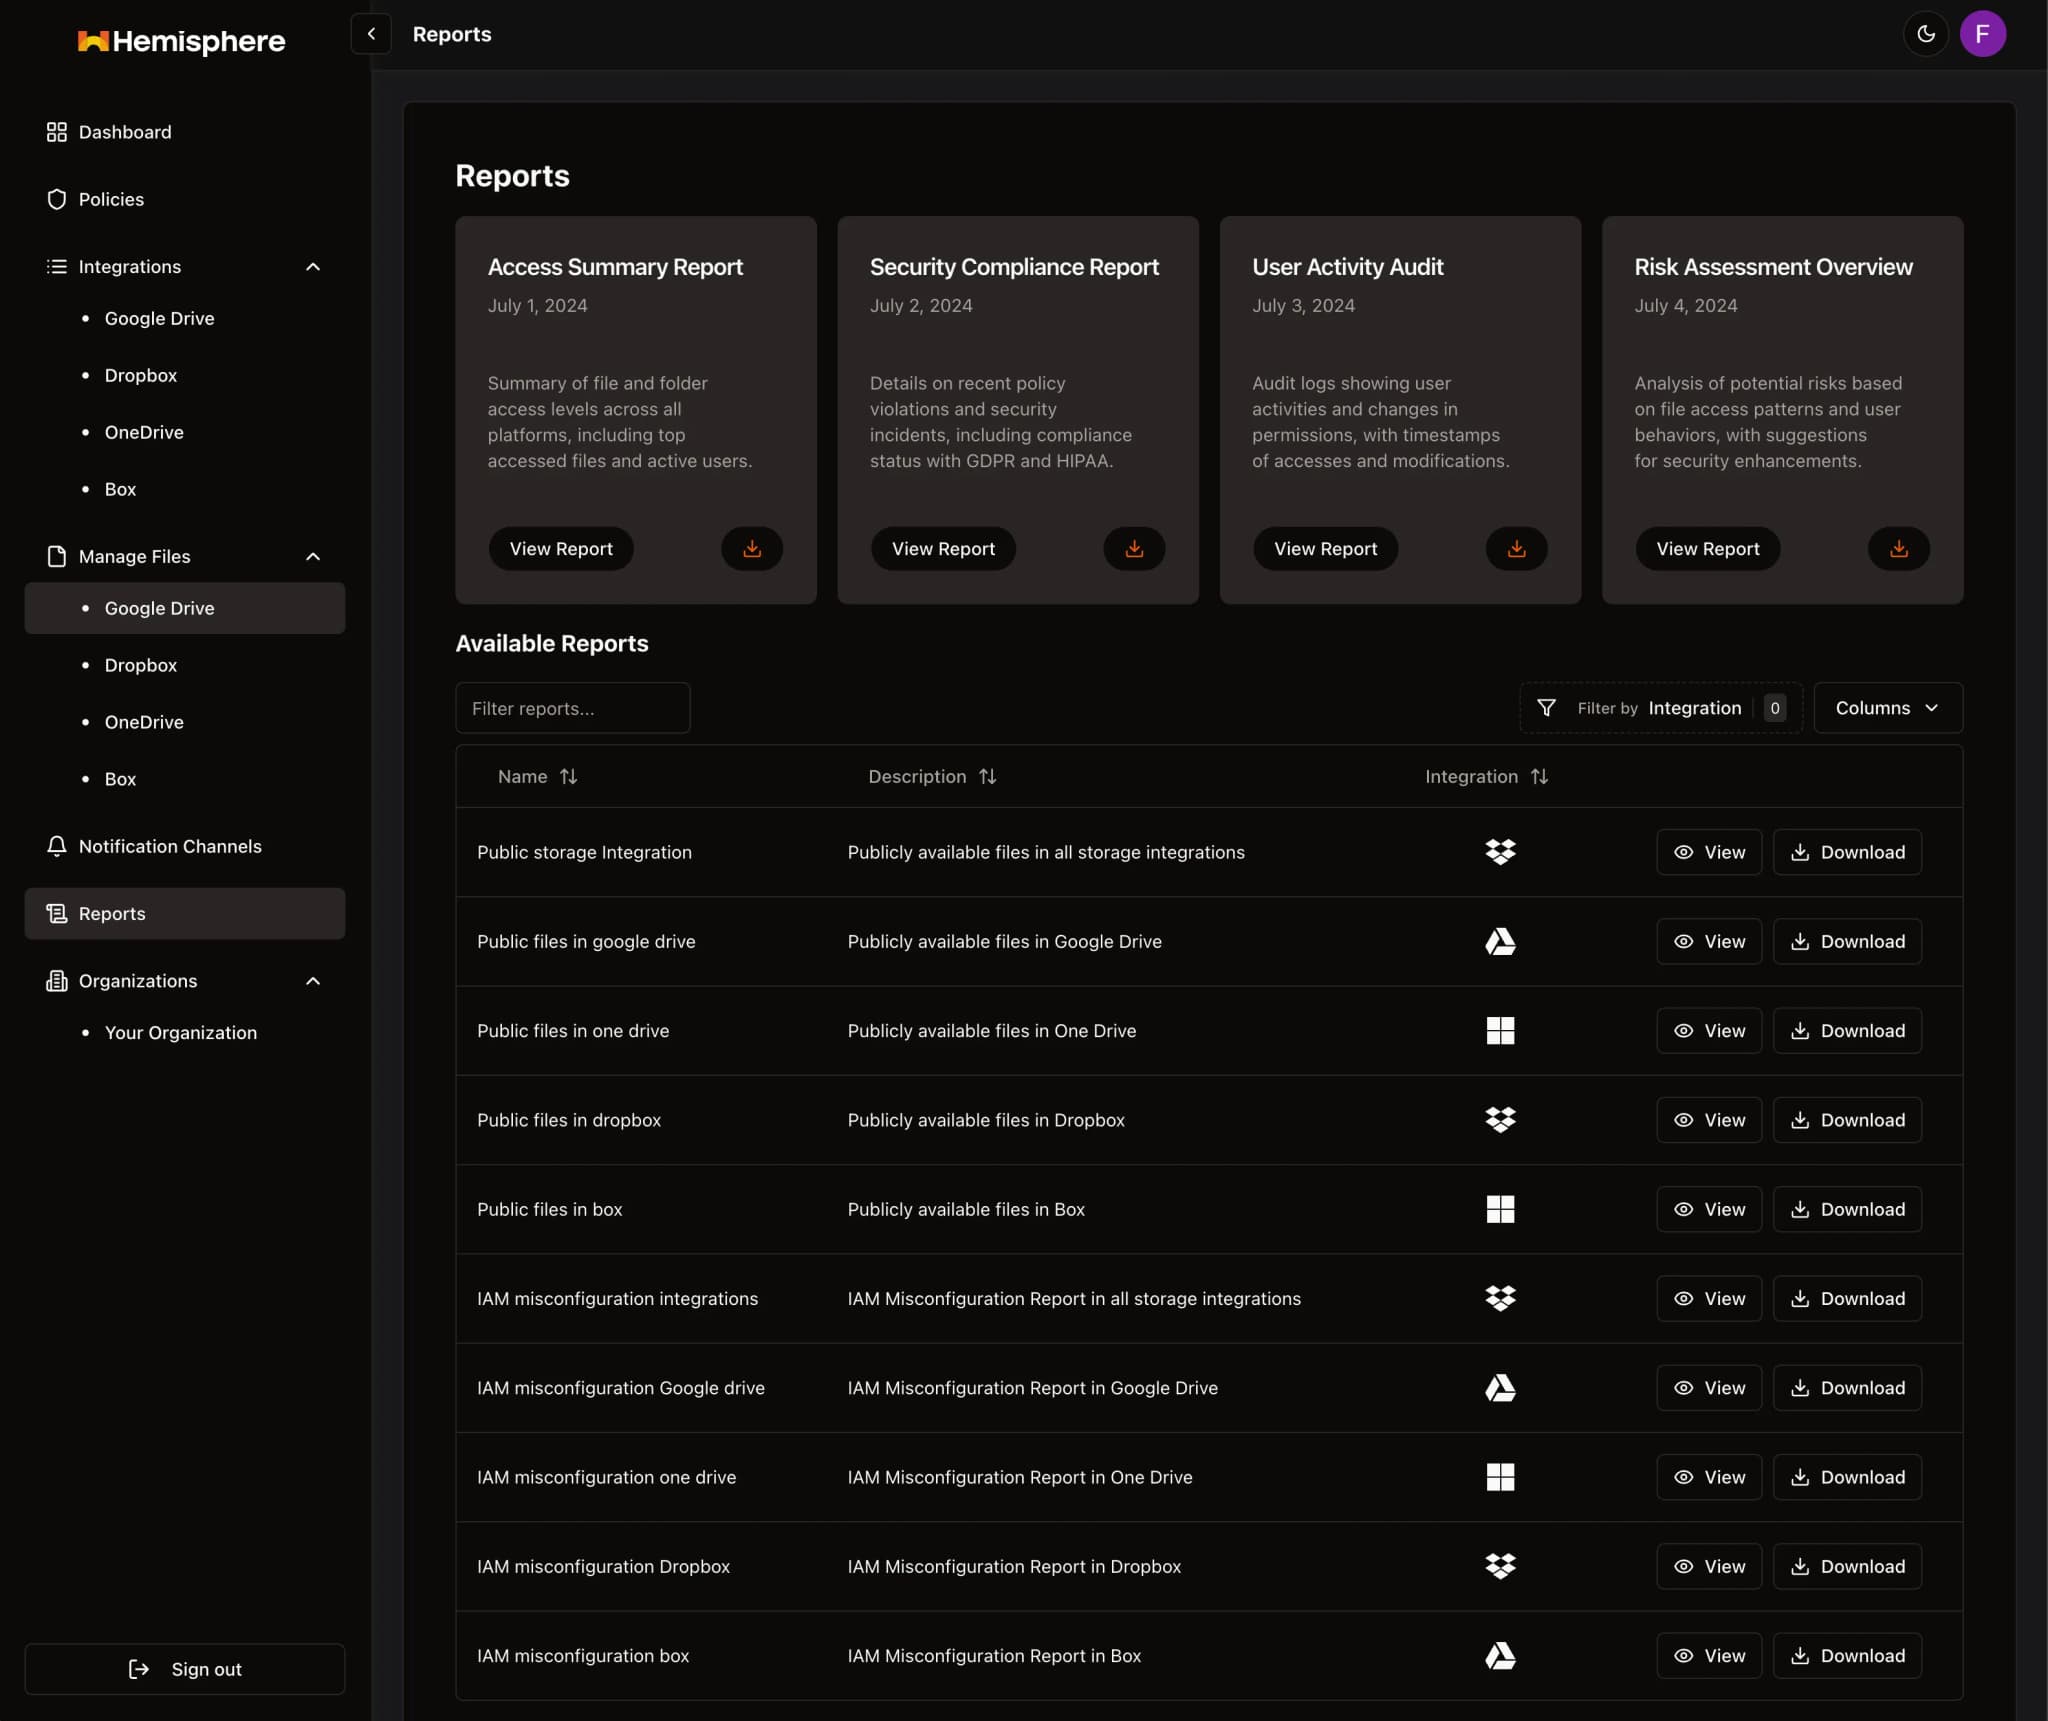This screenshot has height=1721, width=2048.
Task: View Public files in box report
Action: click(x=1708, y=1209)
